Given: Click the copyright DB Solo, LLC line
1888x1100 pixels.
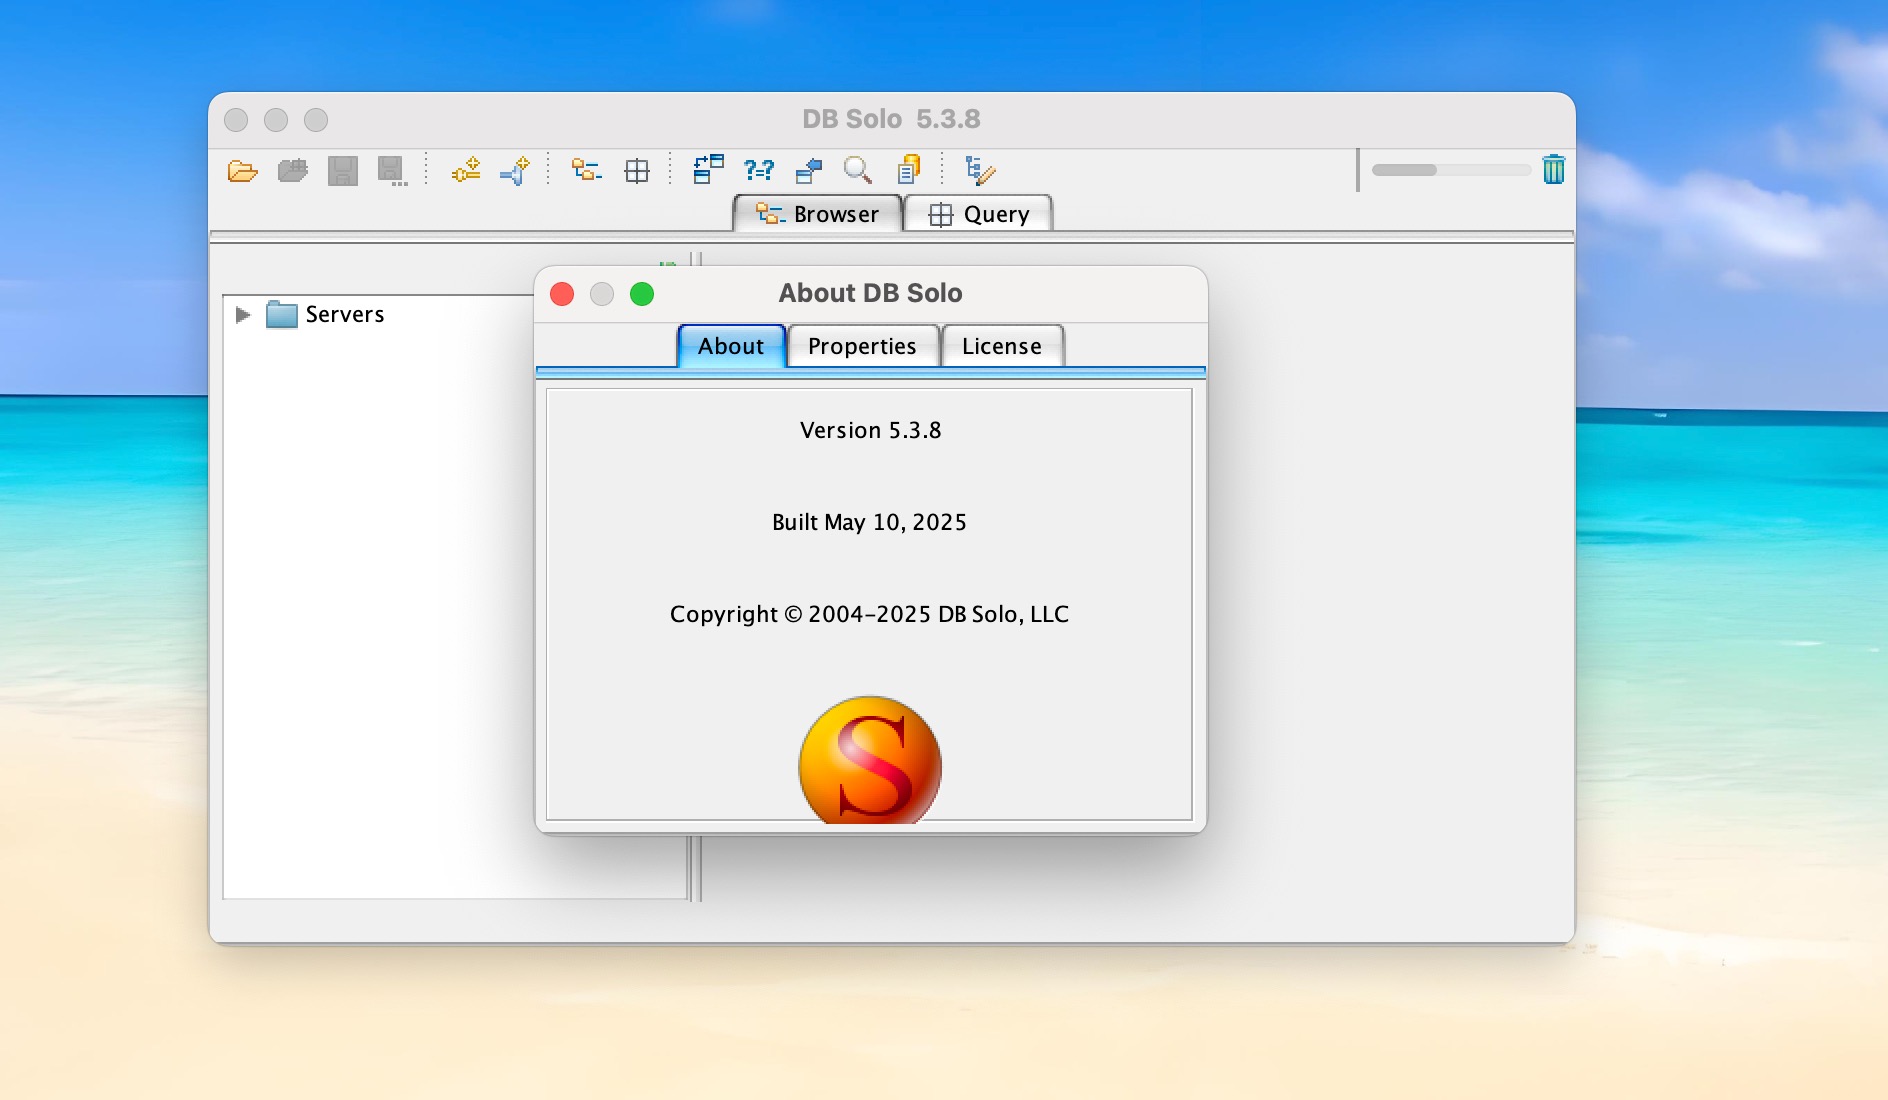Looking at the screenshot, I should [x=869, y=614].
